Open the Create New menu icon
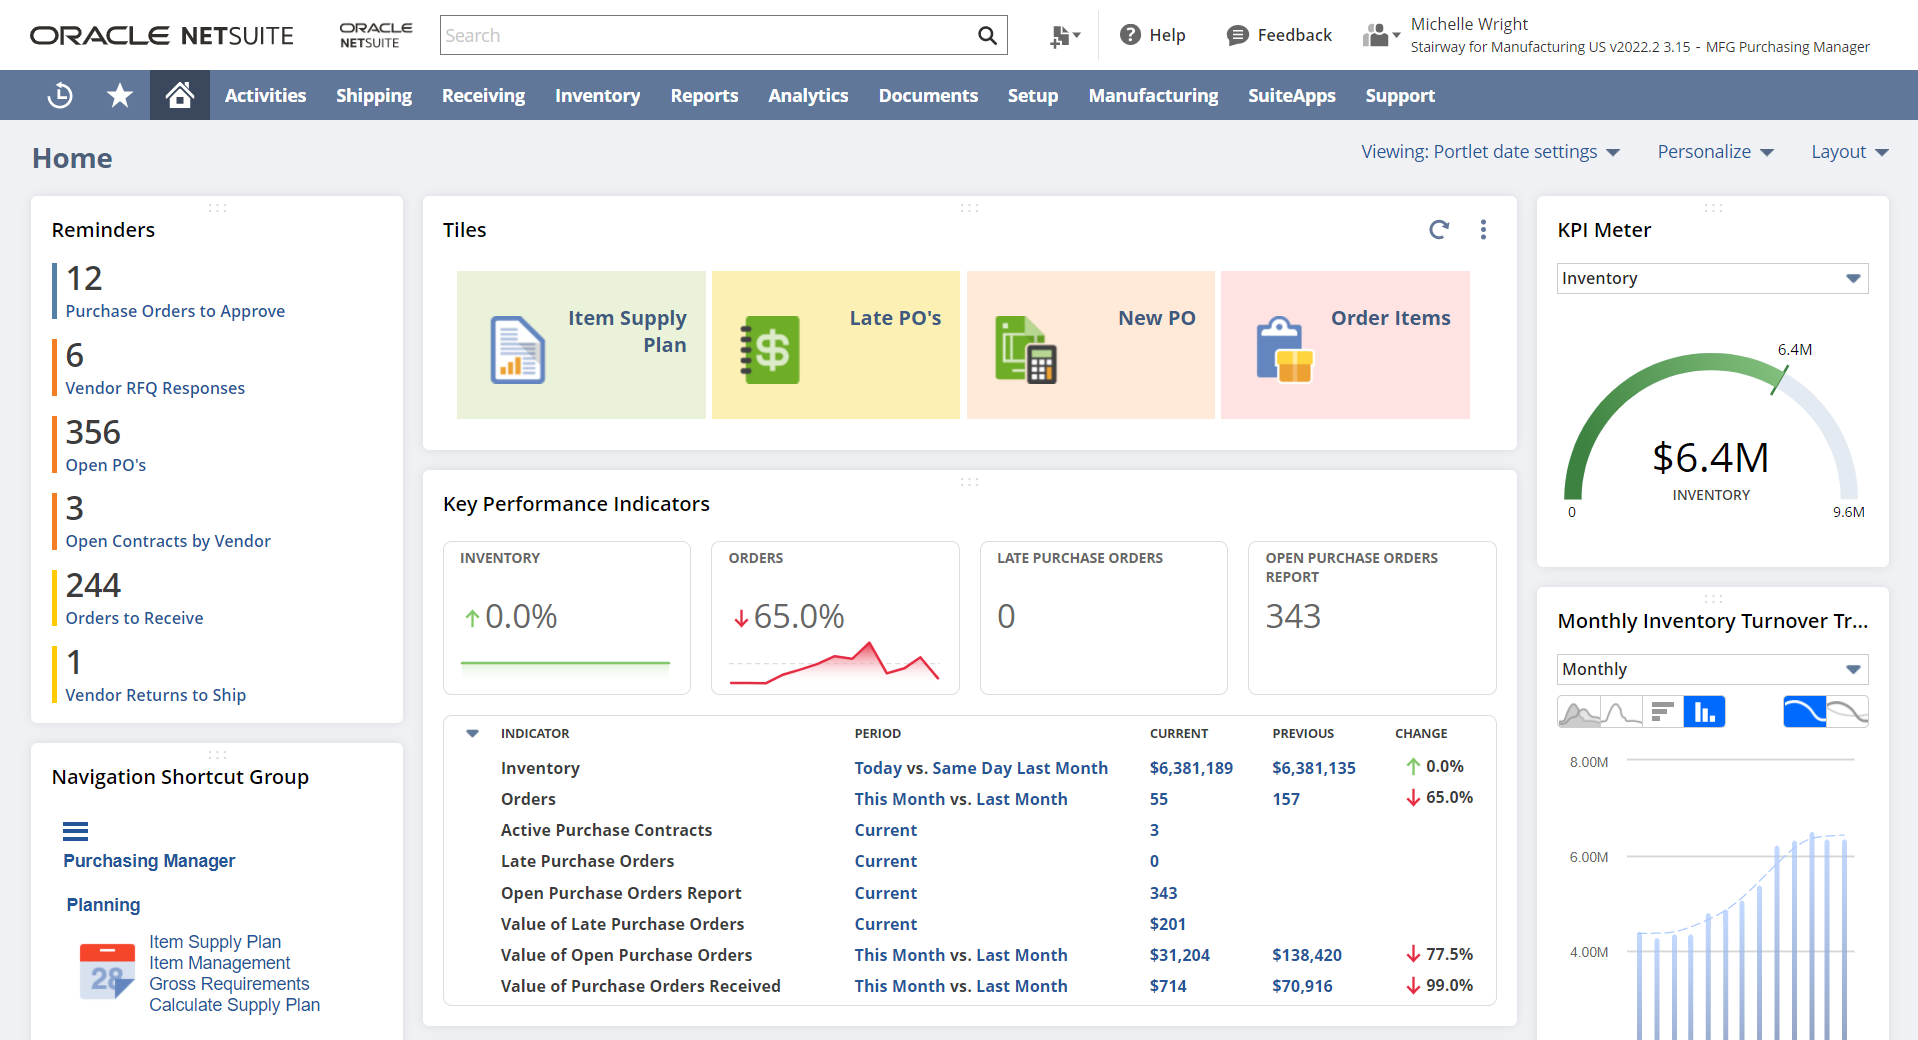The image size is (1918, 1040). click(x=1065, y=36)
